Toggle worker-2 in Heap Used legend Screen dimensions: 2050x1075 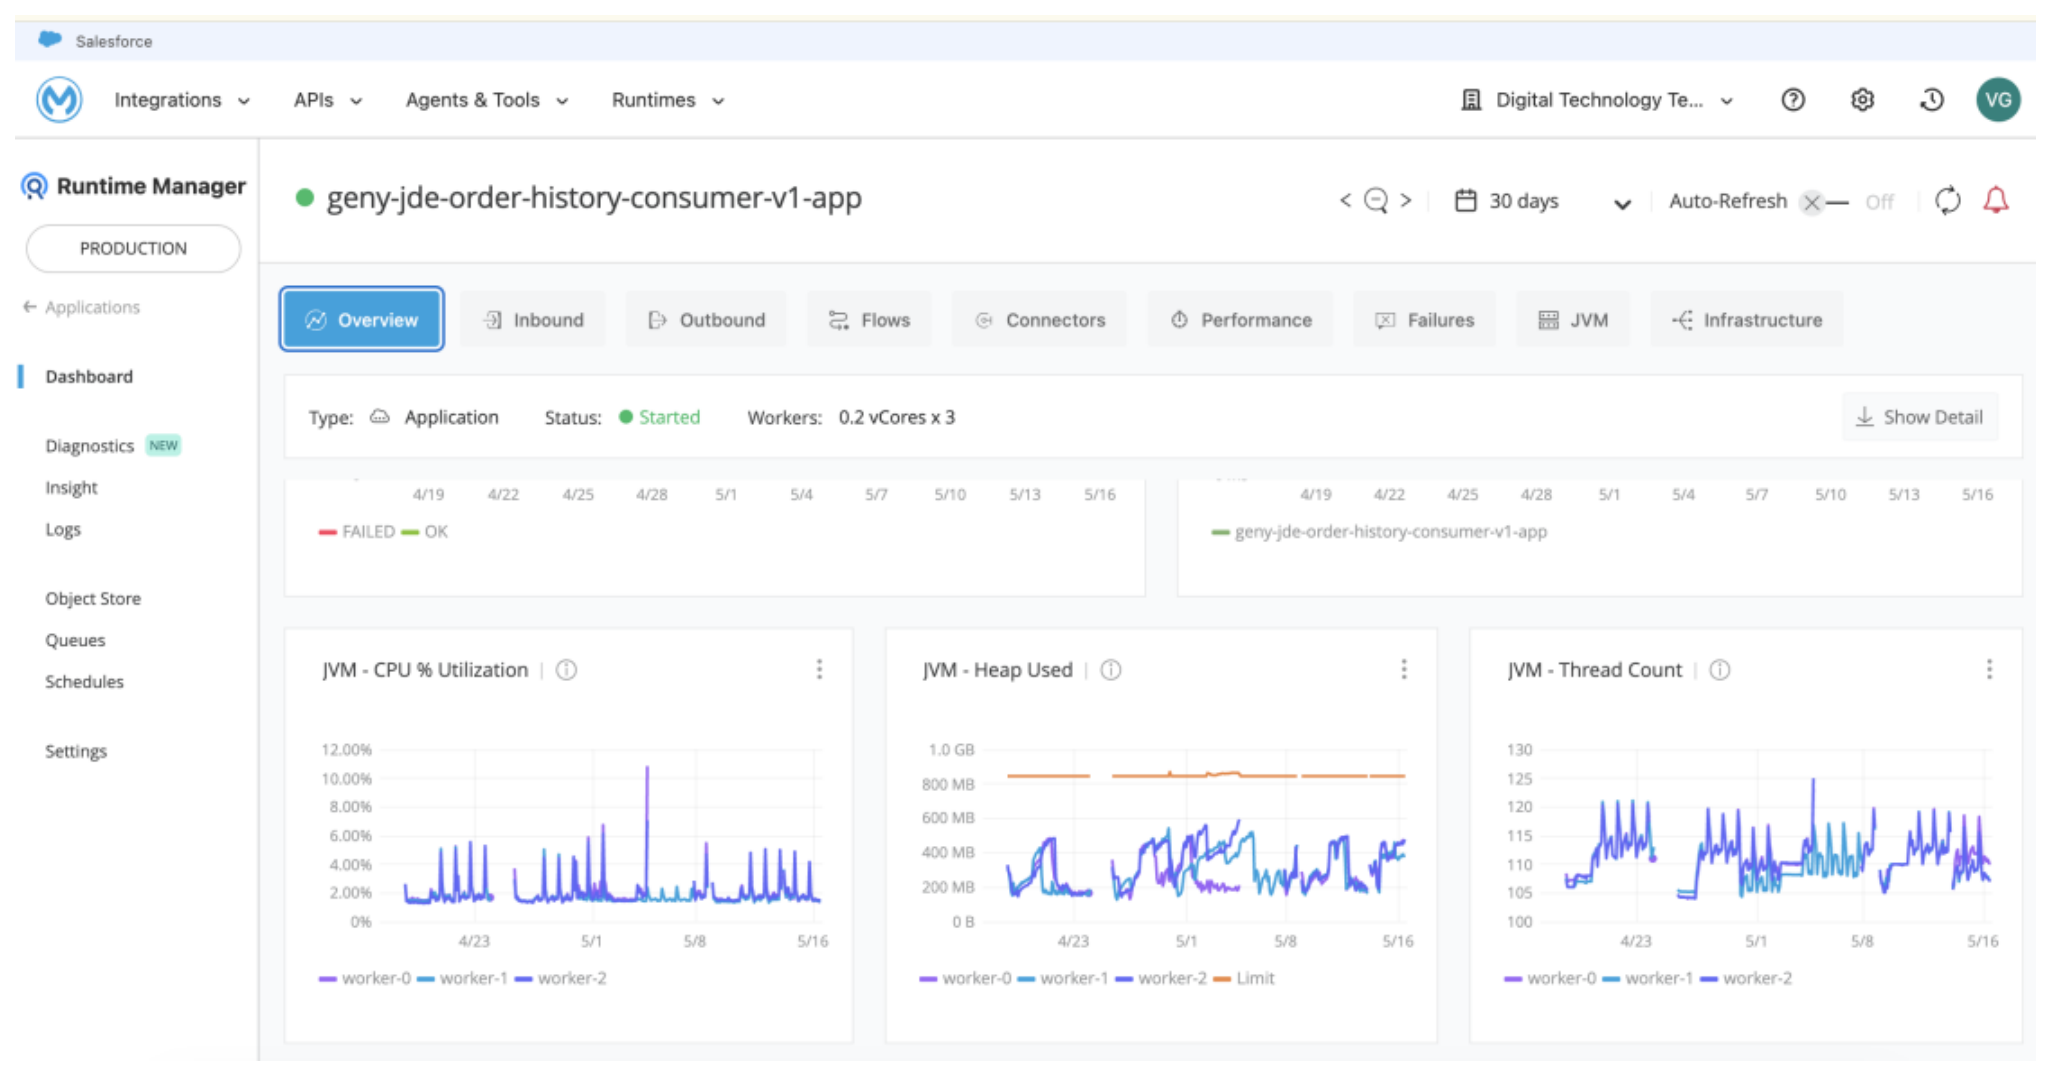[x=1160, y=978]
